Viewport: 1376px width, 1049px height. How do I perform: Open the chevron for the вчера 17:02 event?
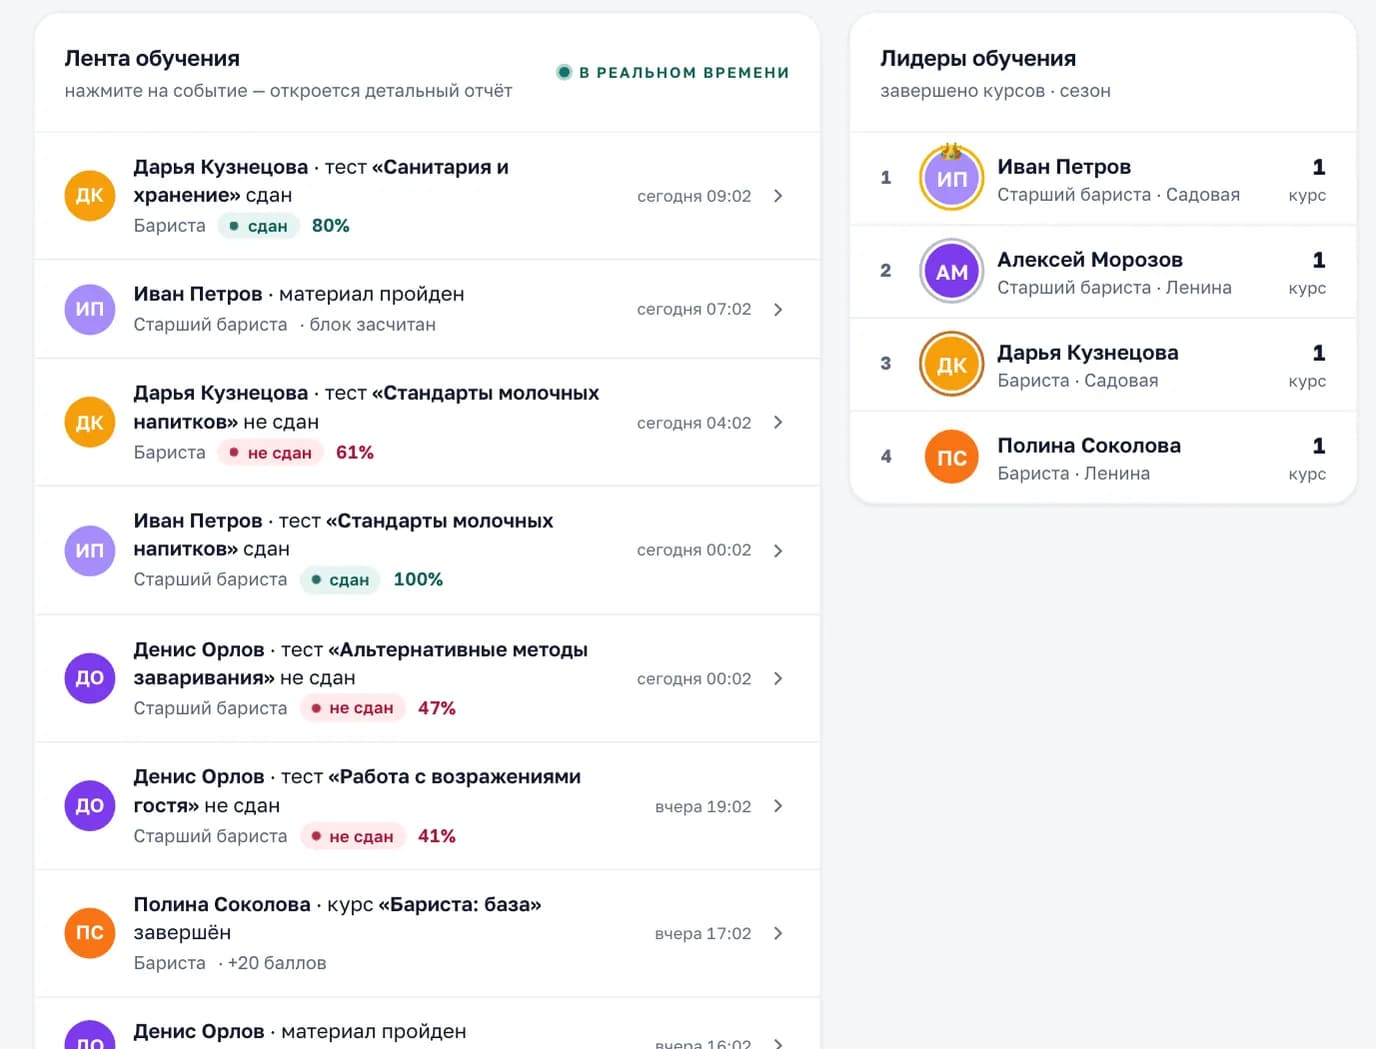(x=778, y=933)
